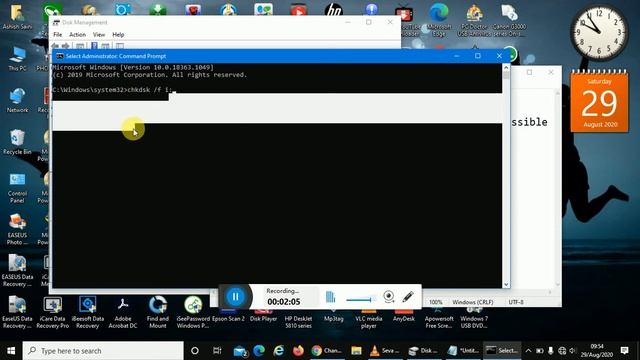Open File Explorer from the taskbar
Screen dimensions: 640x360
coord(356,351)
